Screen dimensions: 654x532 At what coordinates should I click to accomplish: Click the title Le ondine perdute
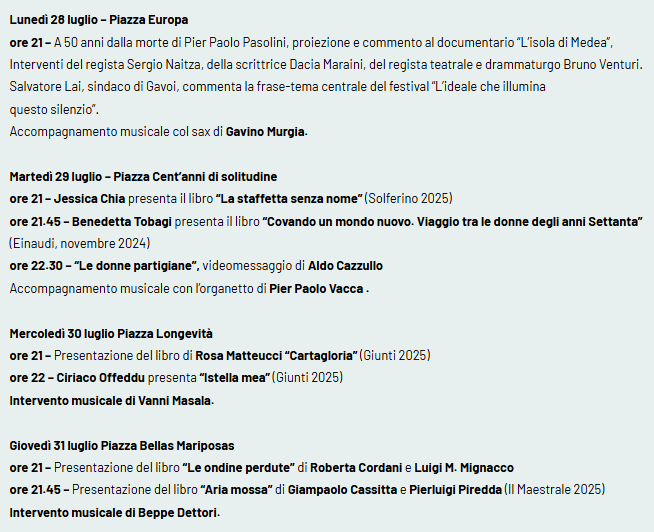[x=239, y=468]
